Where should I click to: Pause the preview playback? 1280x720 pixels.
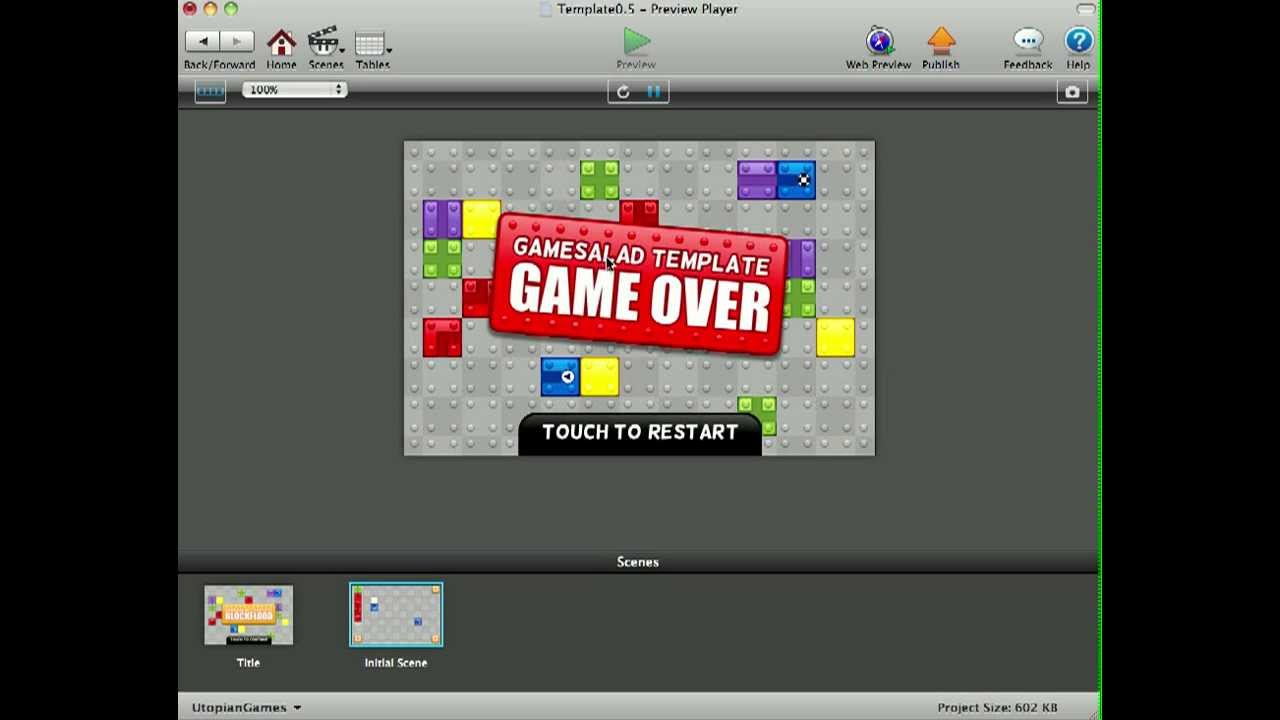(653, 92)
